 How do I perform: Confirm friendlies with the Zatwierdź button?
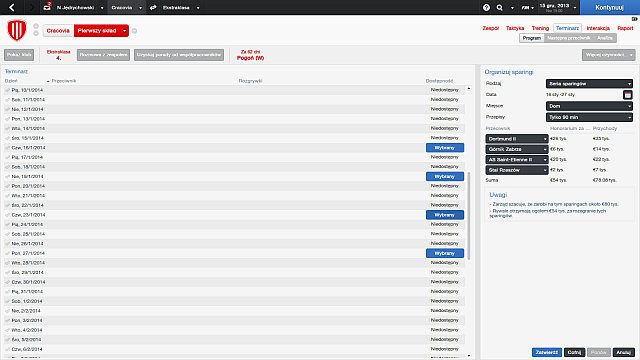[x=547, y=352]
